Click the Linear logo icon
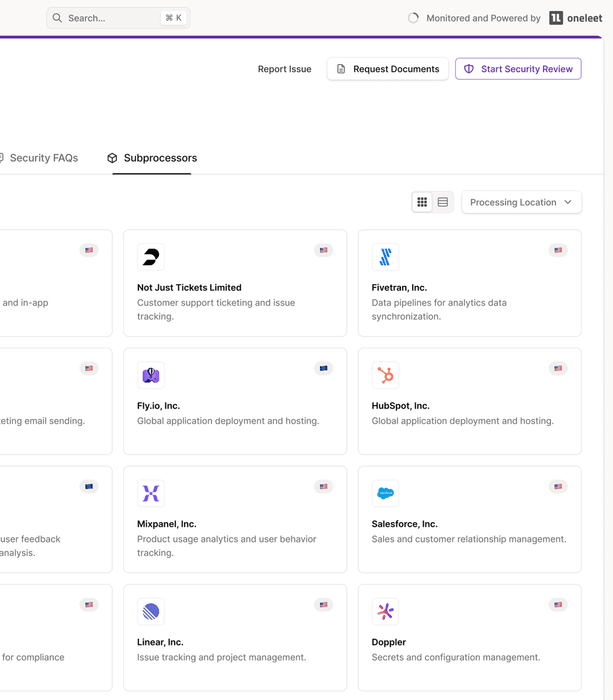 tap(150, 612)
